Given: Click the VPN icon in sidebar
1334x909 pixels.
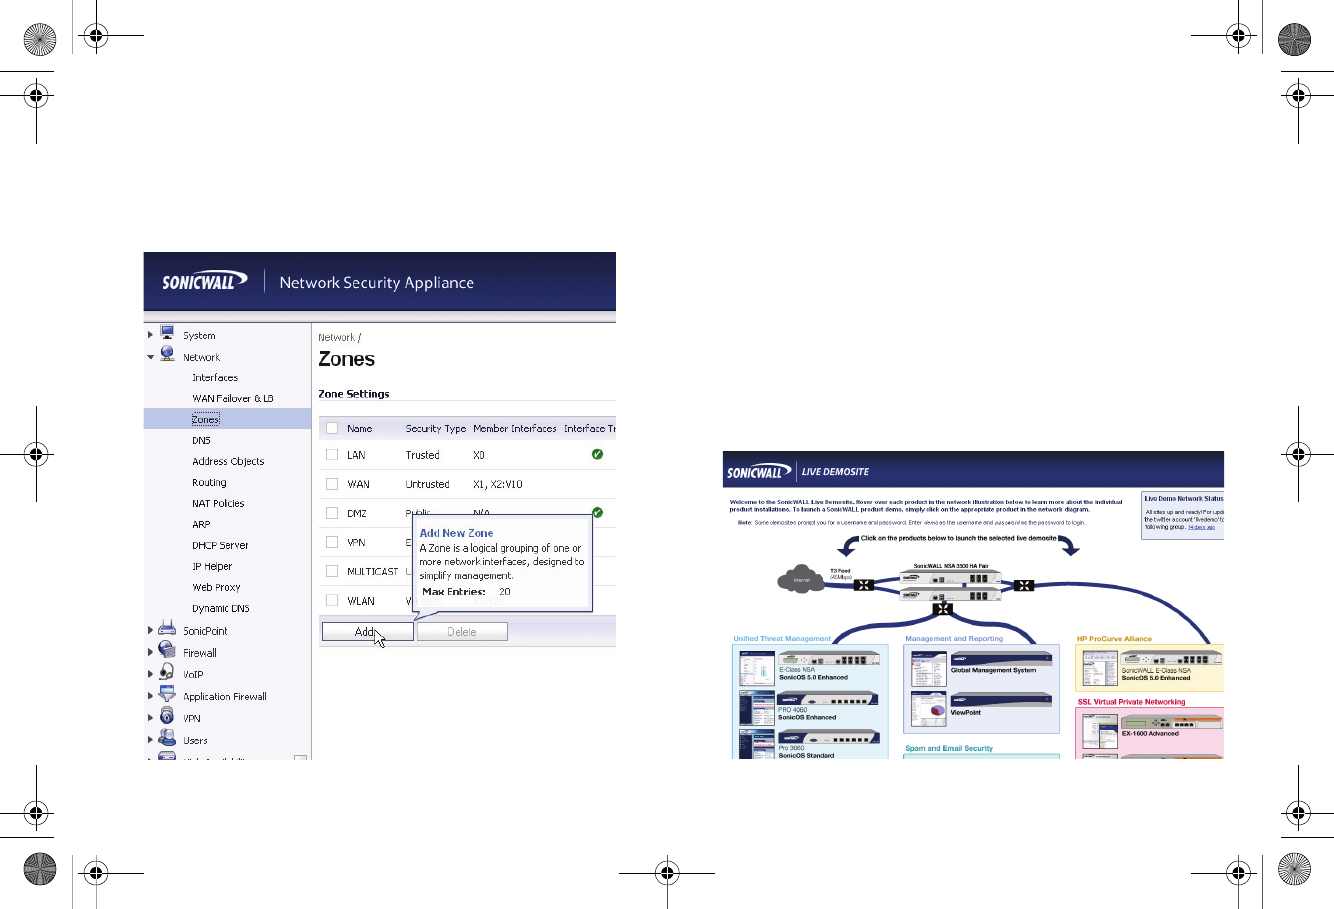Looking at the screenshot, I should [x=167, y=717].
